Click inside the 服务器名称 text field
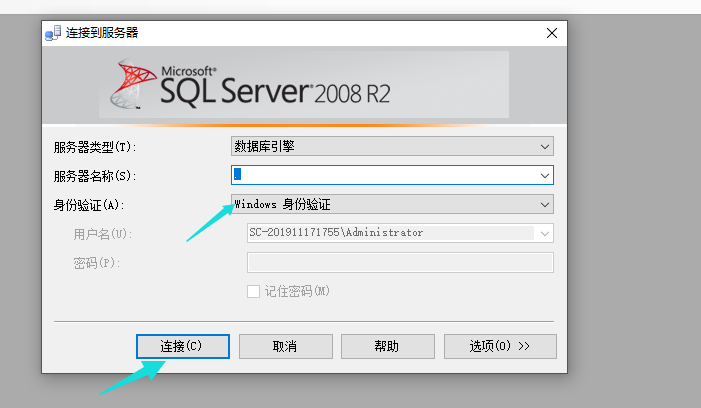701x408 pixels. [x=385, y=175]
